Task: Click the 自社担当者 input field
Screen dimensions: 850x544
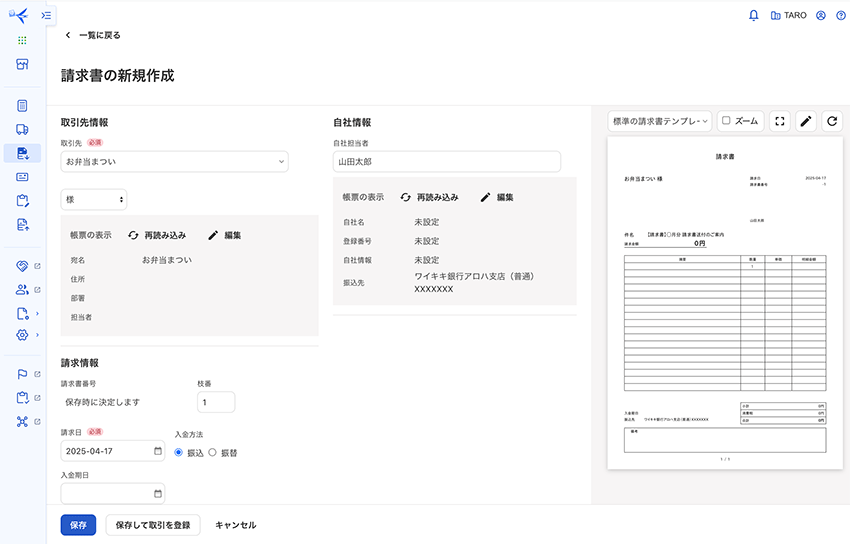Action: (446, 161)
